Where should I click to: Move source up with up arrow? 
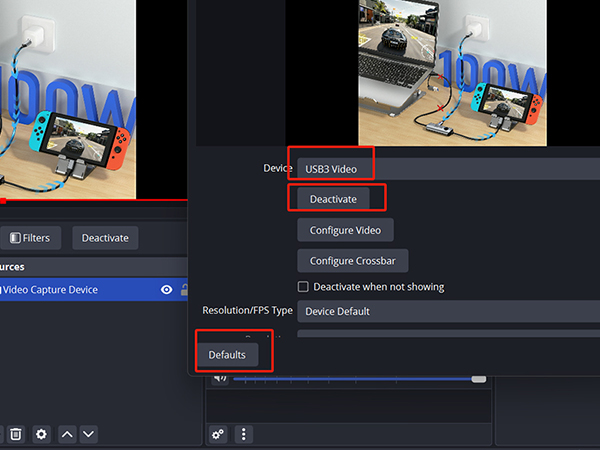point(67,434)
